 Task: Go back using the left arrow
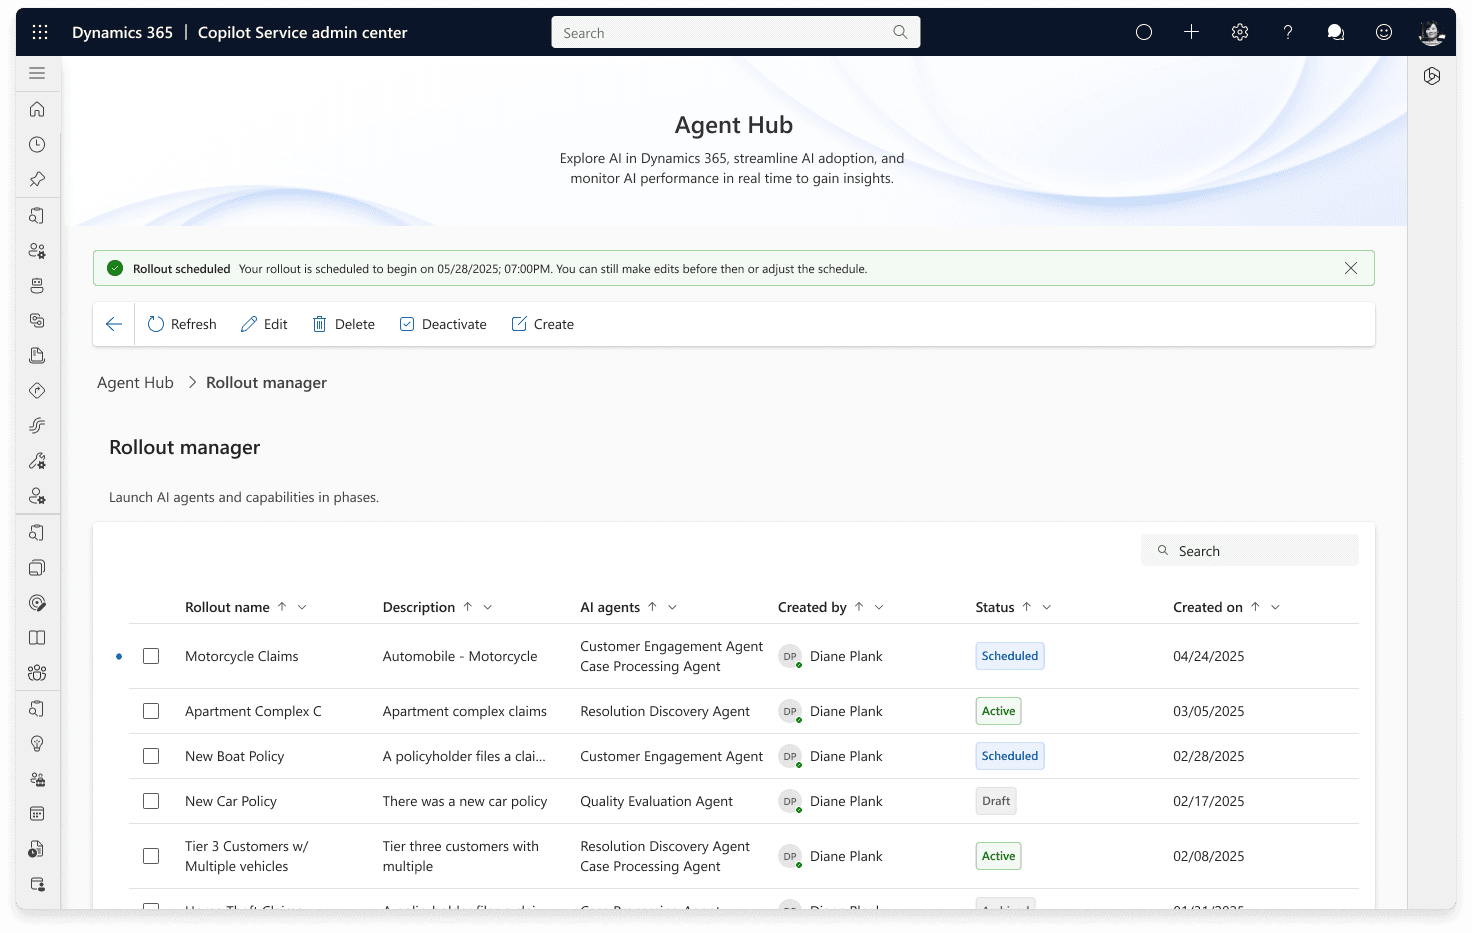114,324
